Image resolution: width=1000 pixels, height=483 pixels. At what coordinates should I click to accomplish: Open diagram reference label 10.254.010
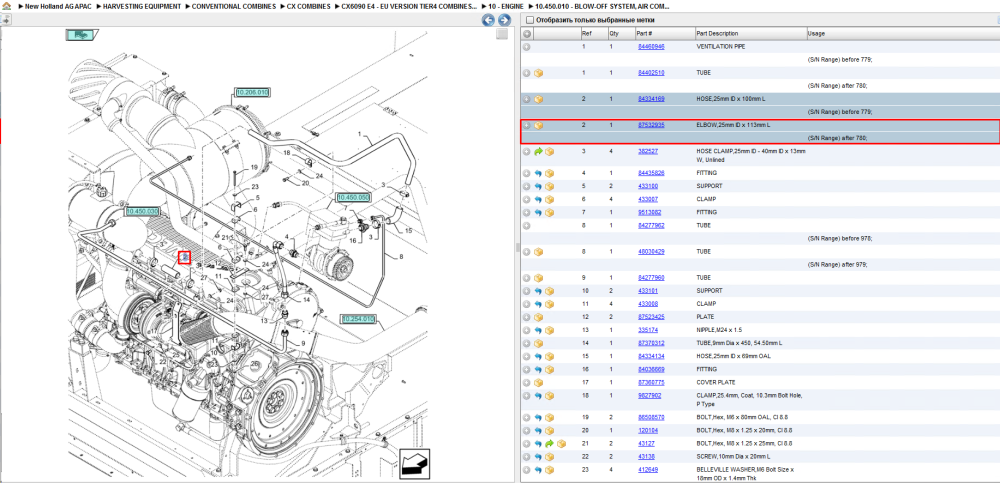coord(358,318)
